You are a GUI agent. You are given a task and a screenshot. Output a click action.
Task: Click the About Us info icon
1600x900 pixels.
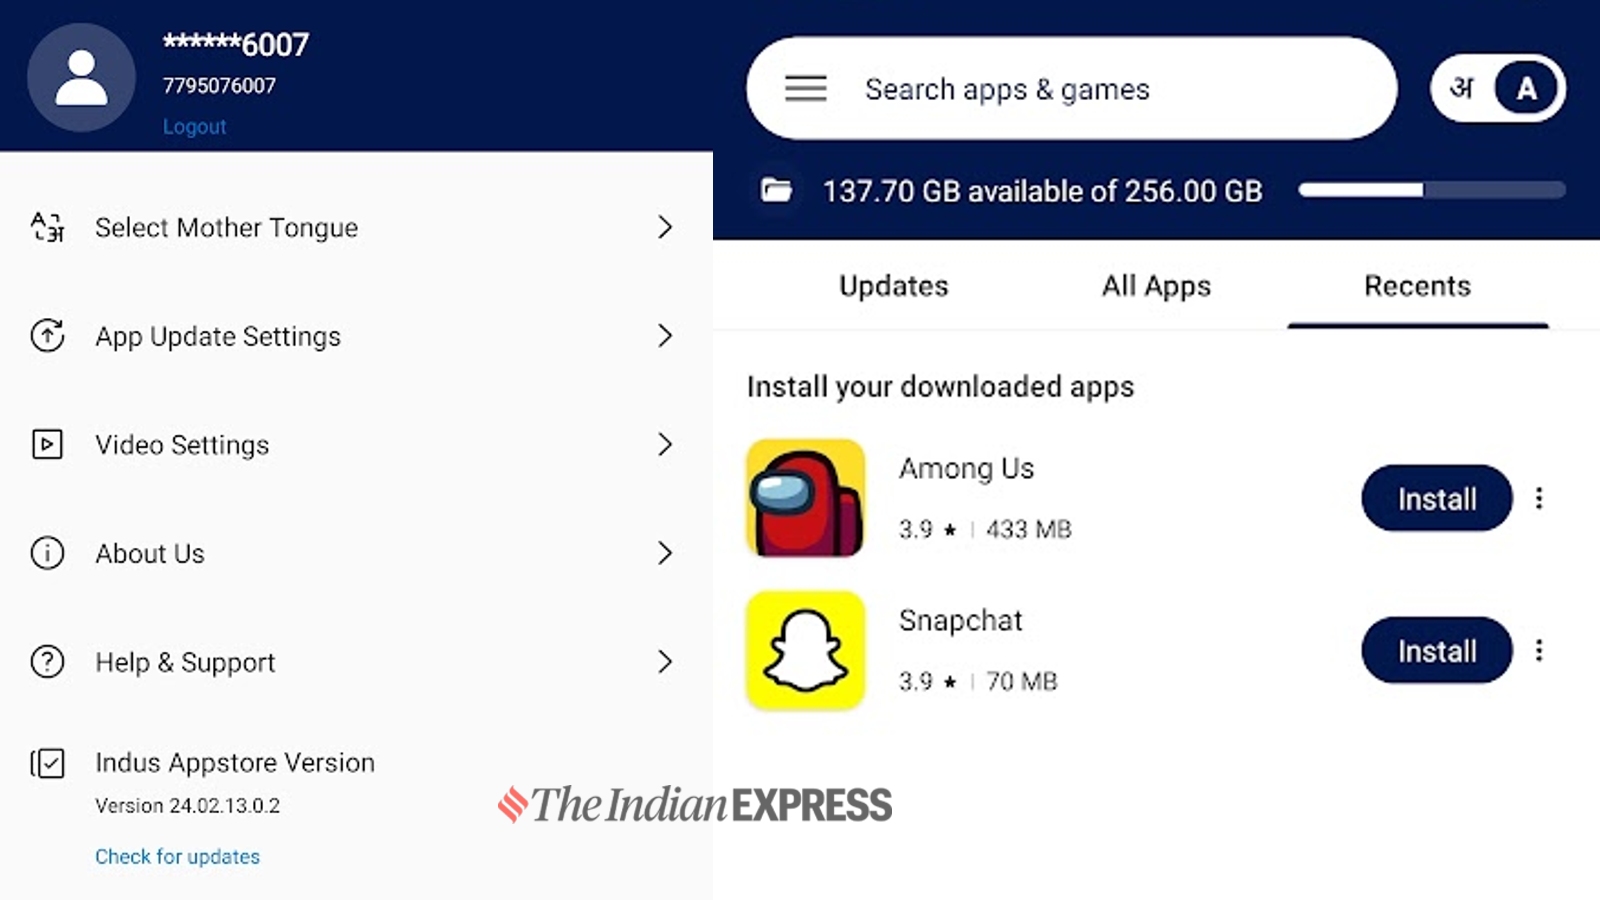(x=46, y=553)
